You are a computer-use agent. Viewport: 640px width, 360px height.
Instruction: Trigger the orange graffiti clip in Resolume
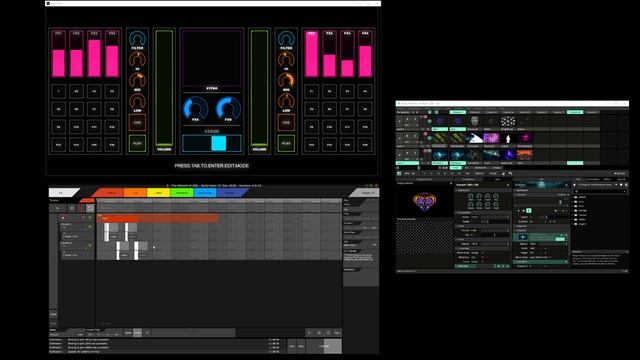click(524, 155)
